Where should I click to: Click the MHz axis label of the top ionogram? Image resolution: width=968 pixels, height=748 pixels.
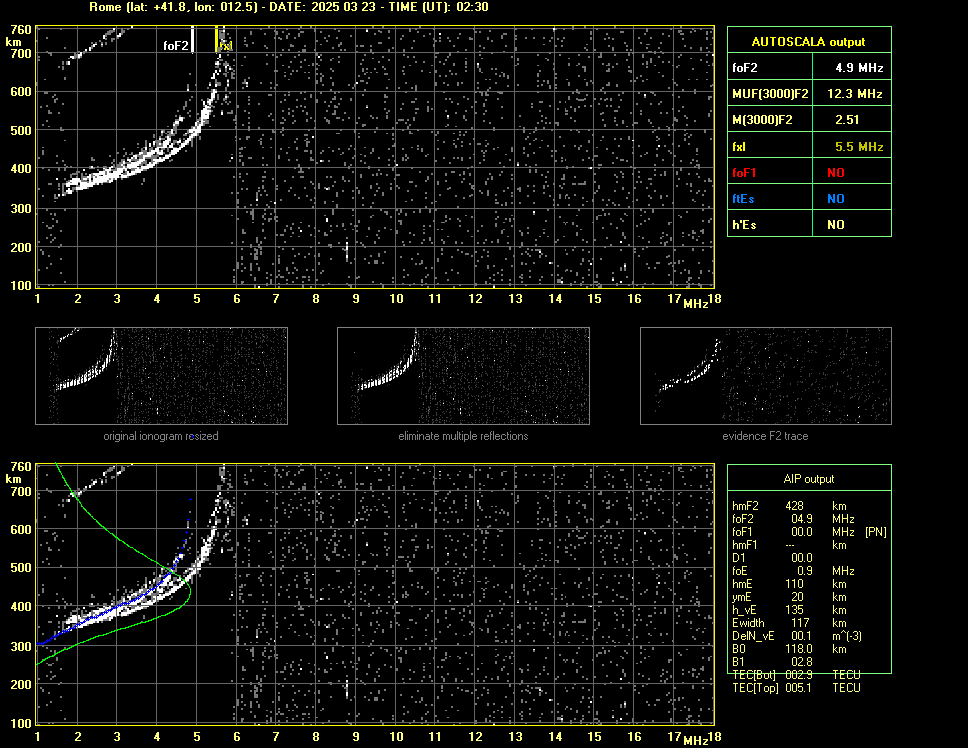pos(696,303)
